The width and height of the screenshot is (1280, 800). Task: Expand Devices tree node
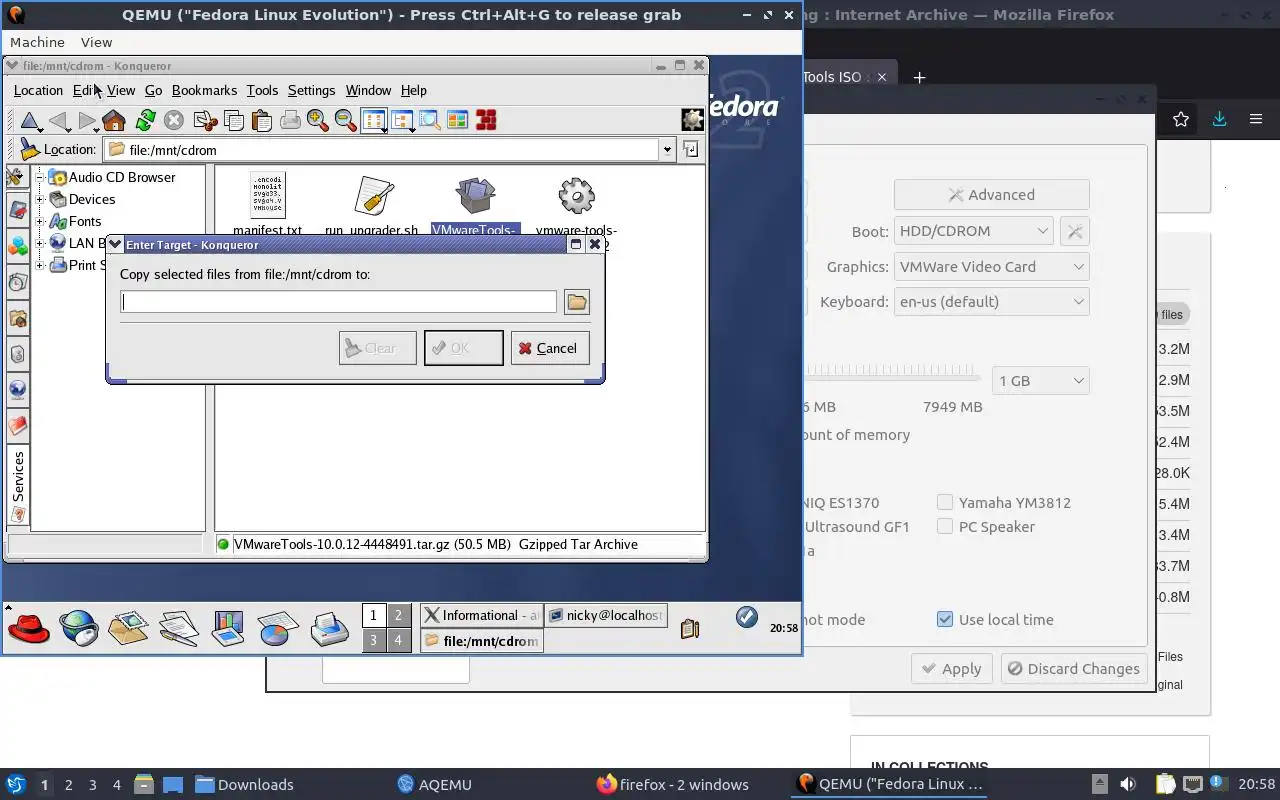[41, 199]
